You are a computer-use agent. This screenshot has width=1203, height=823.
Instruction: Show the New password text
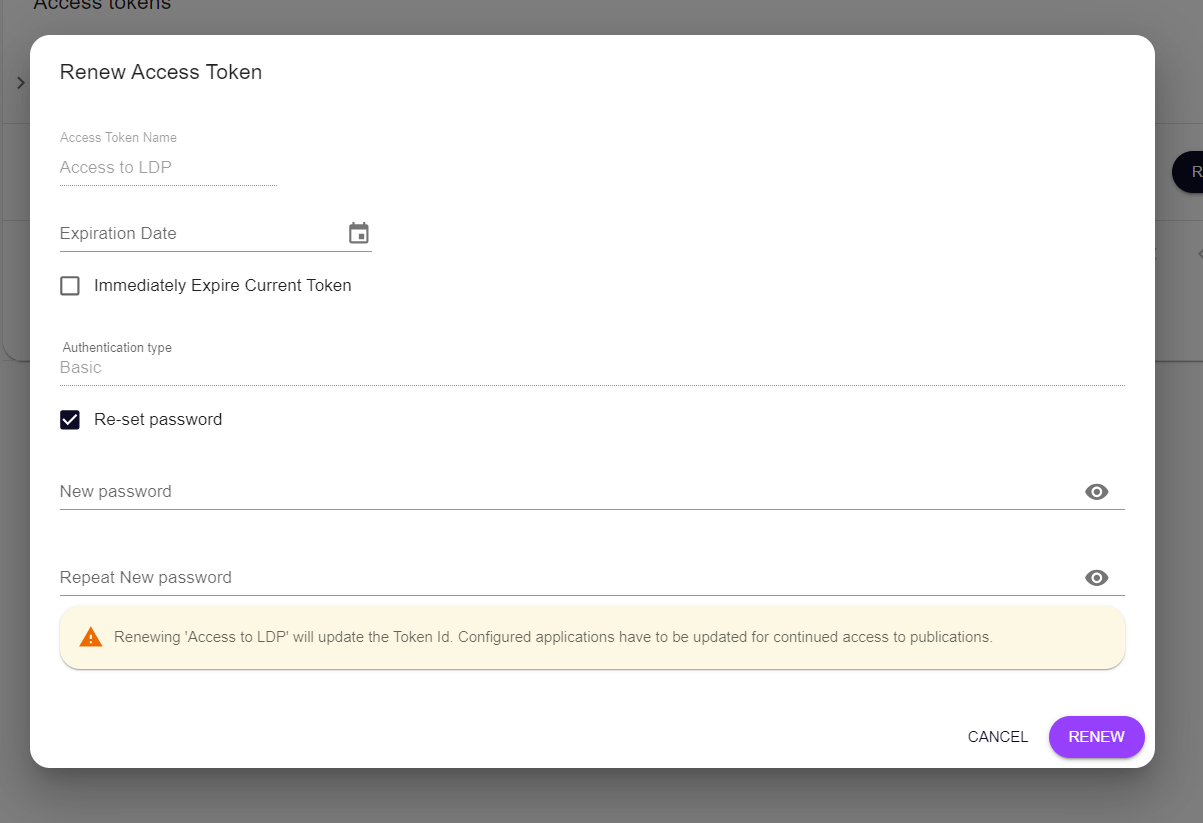pyautogui.click(x=1096, y=492)
